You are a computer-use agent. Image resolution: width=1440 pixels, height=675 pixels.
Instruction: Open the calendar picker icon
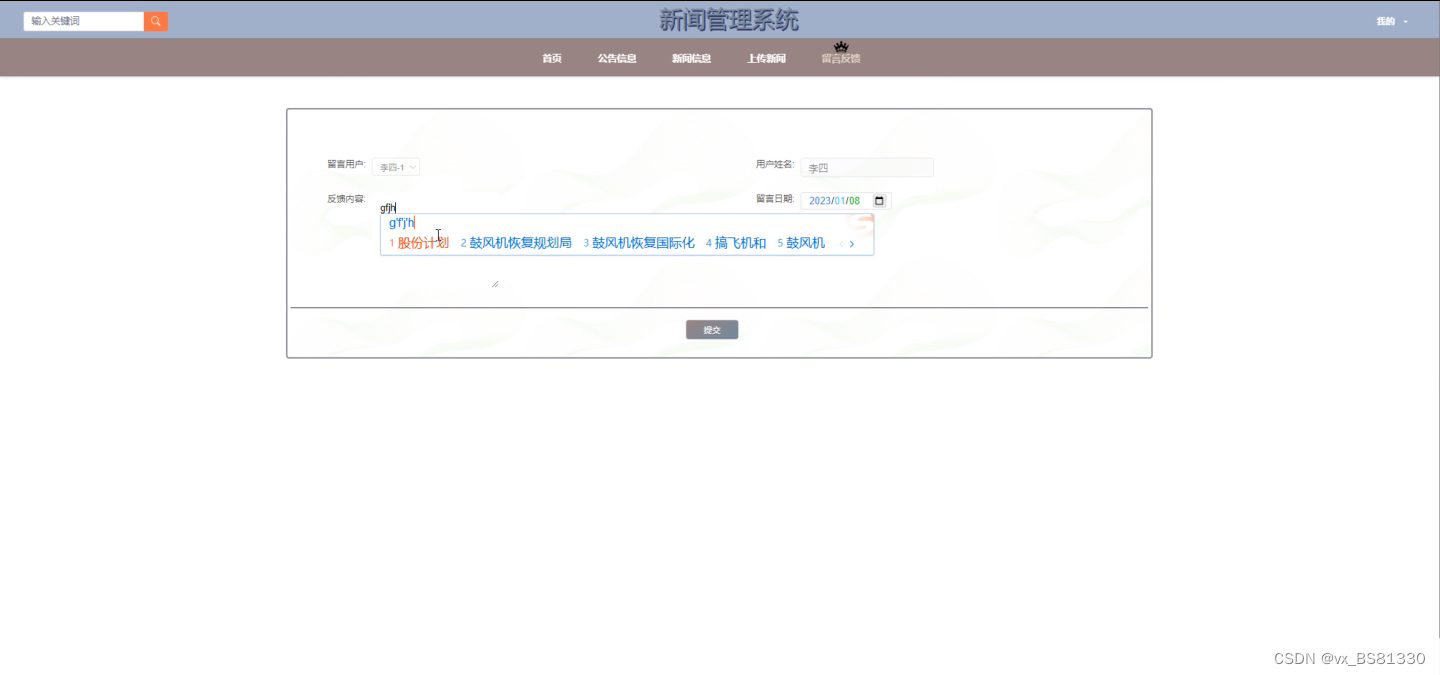[879, 201]
